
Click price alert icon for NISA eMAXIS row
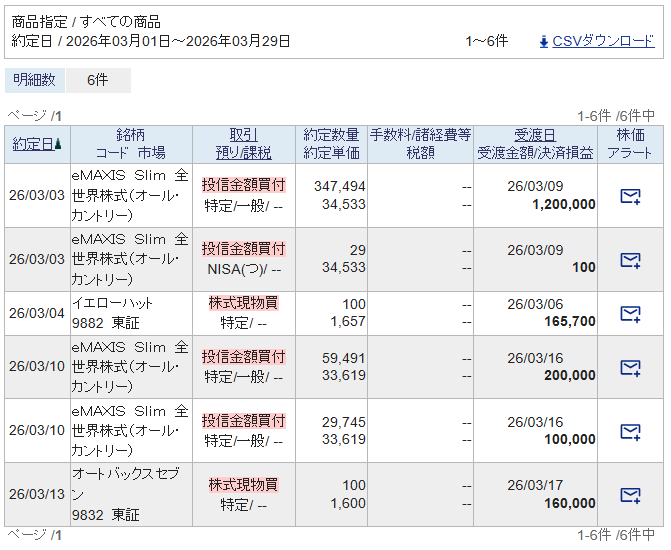click(630, 260)
